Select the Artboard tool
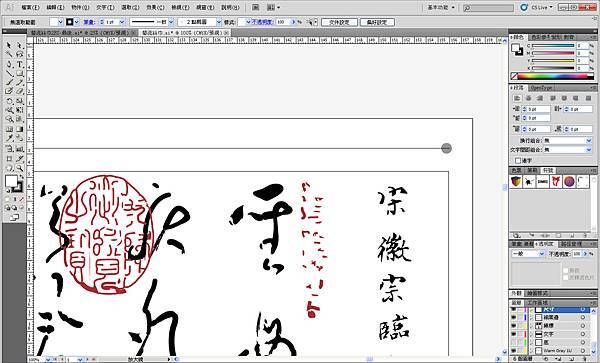 (x=9, y=158)
